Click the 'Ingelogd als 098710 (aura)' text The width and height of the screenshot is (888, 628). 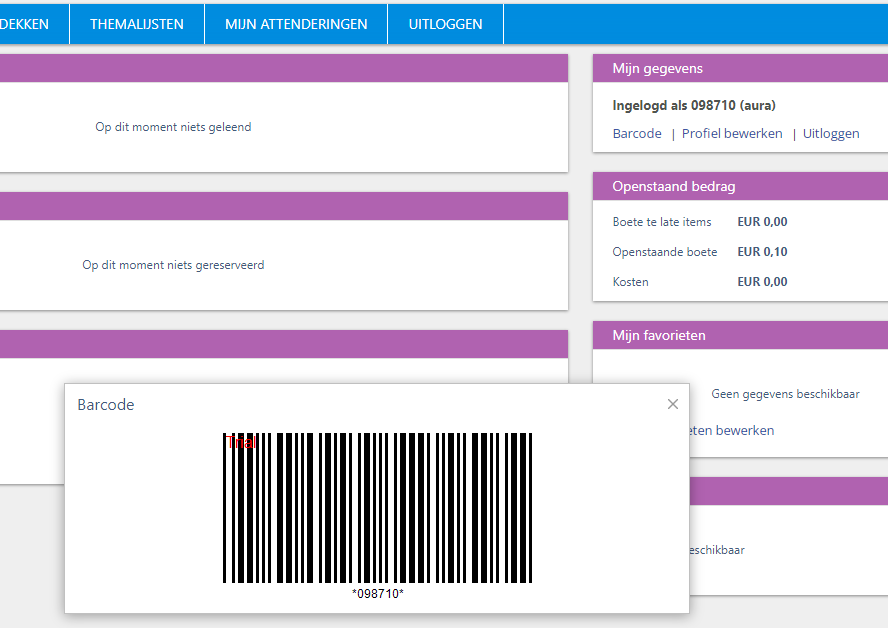(694, 105)
